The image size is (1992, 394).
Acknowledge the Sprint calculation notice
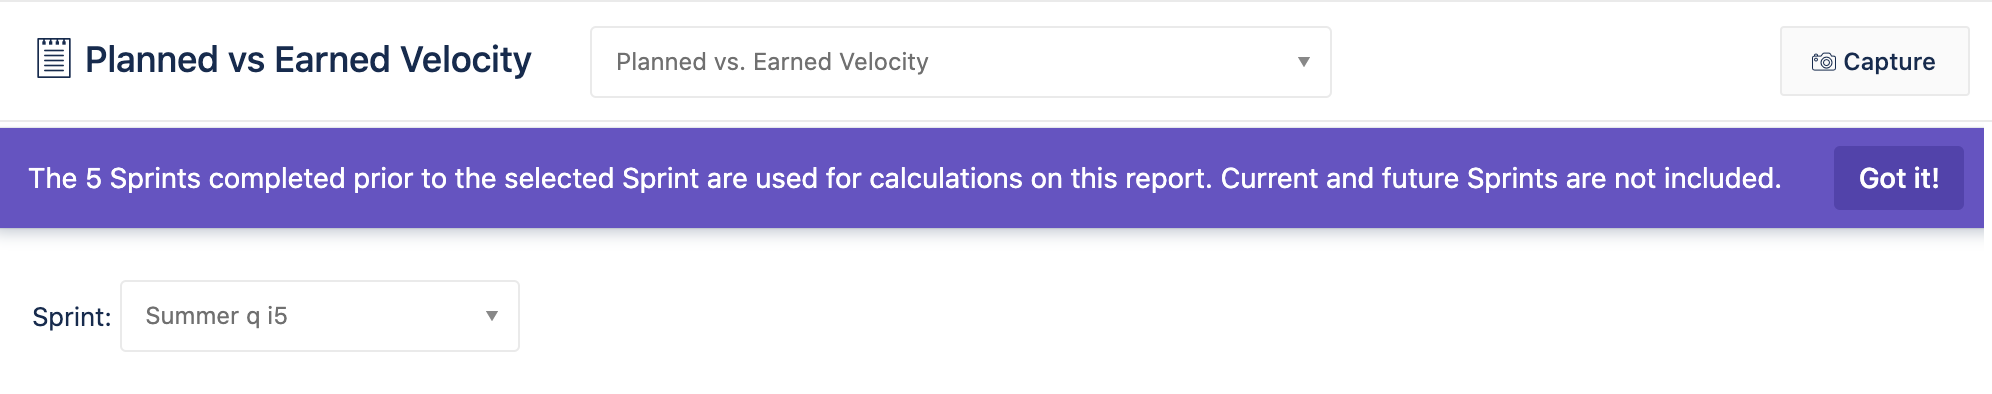pos(1898,178)
